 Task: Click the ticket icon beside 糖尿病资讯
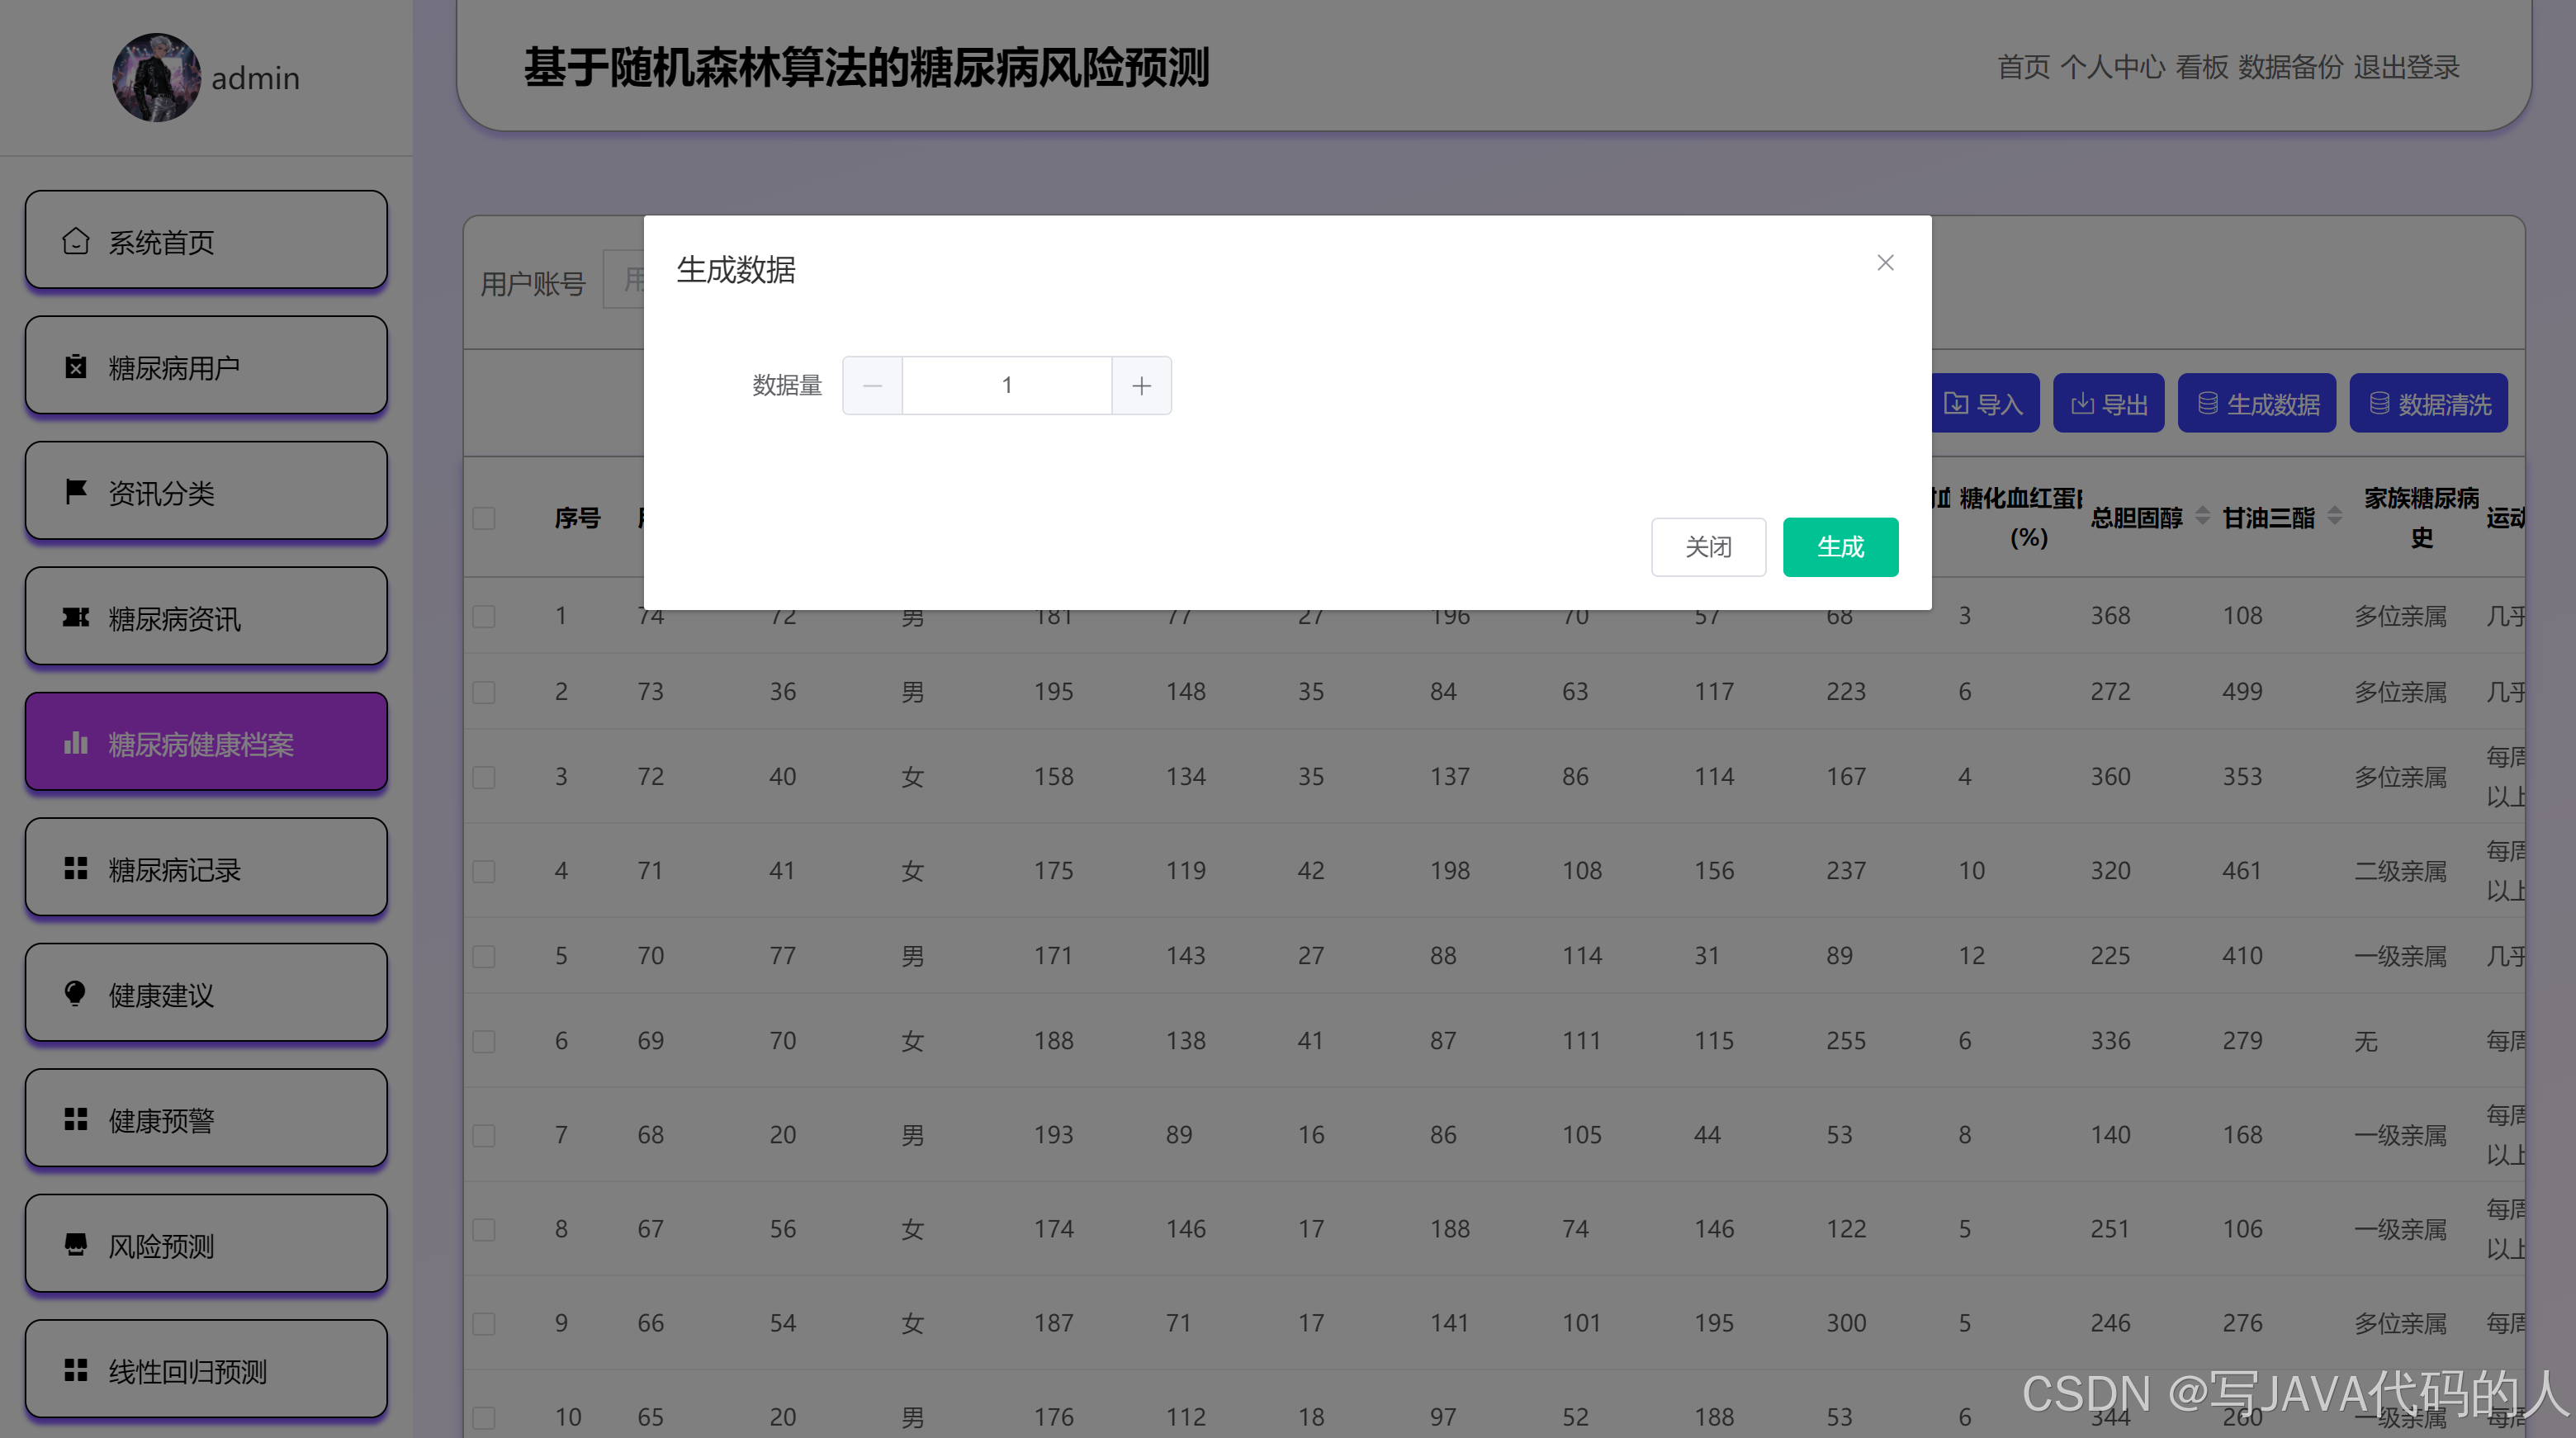click(x=76, y=617)
